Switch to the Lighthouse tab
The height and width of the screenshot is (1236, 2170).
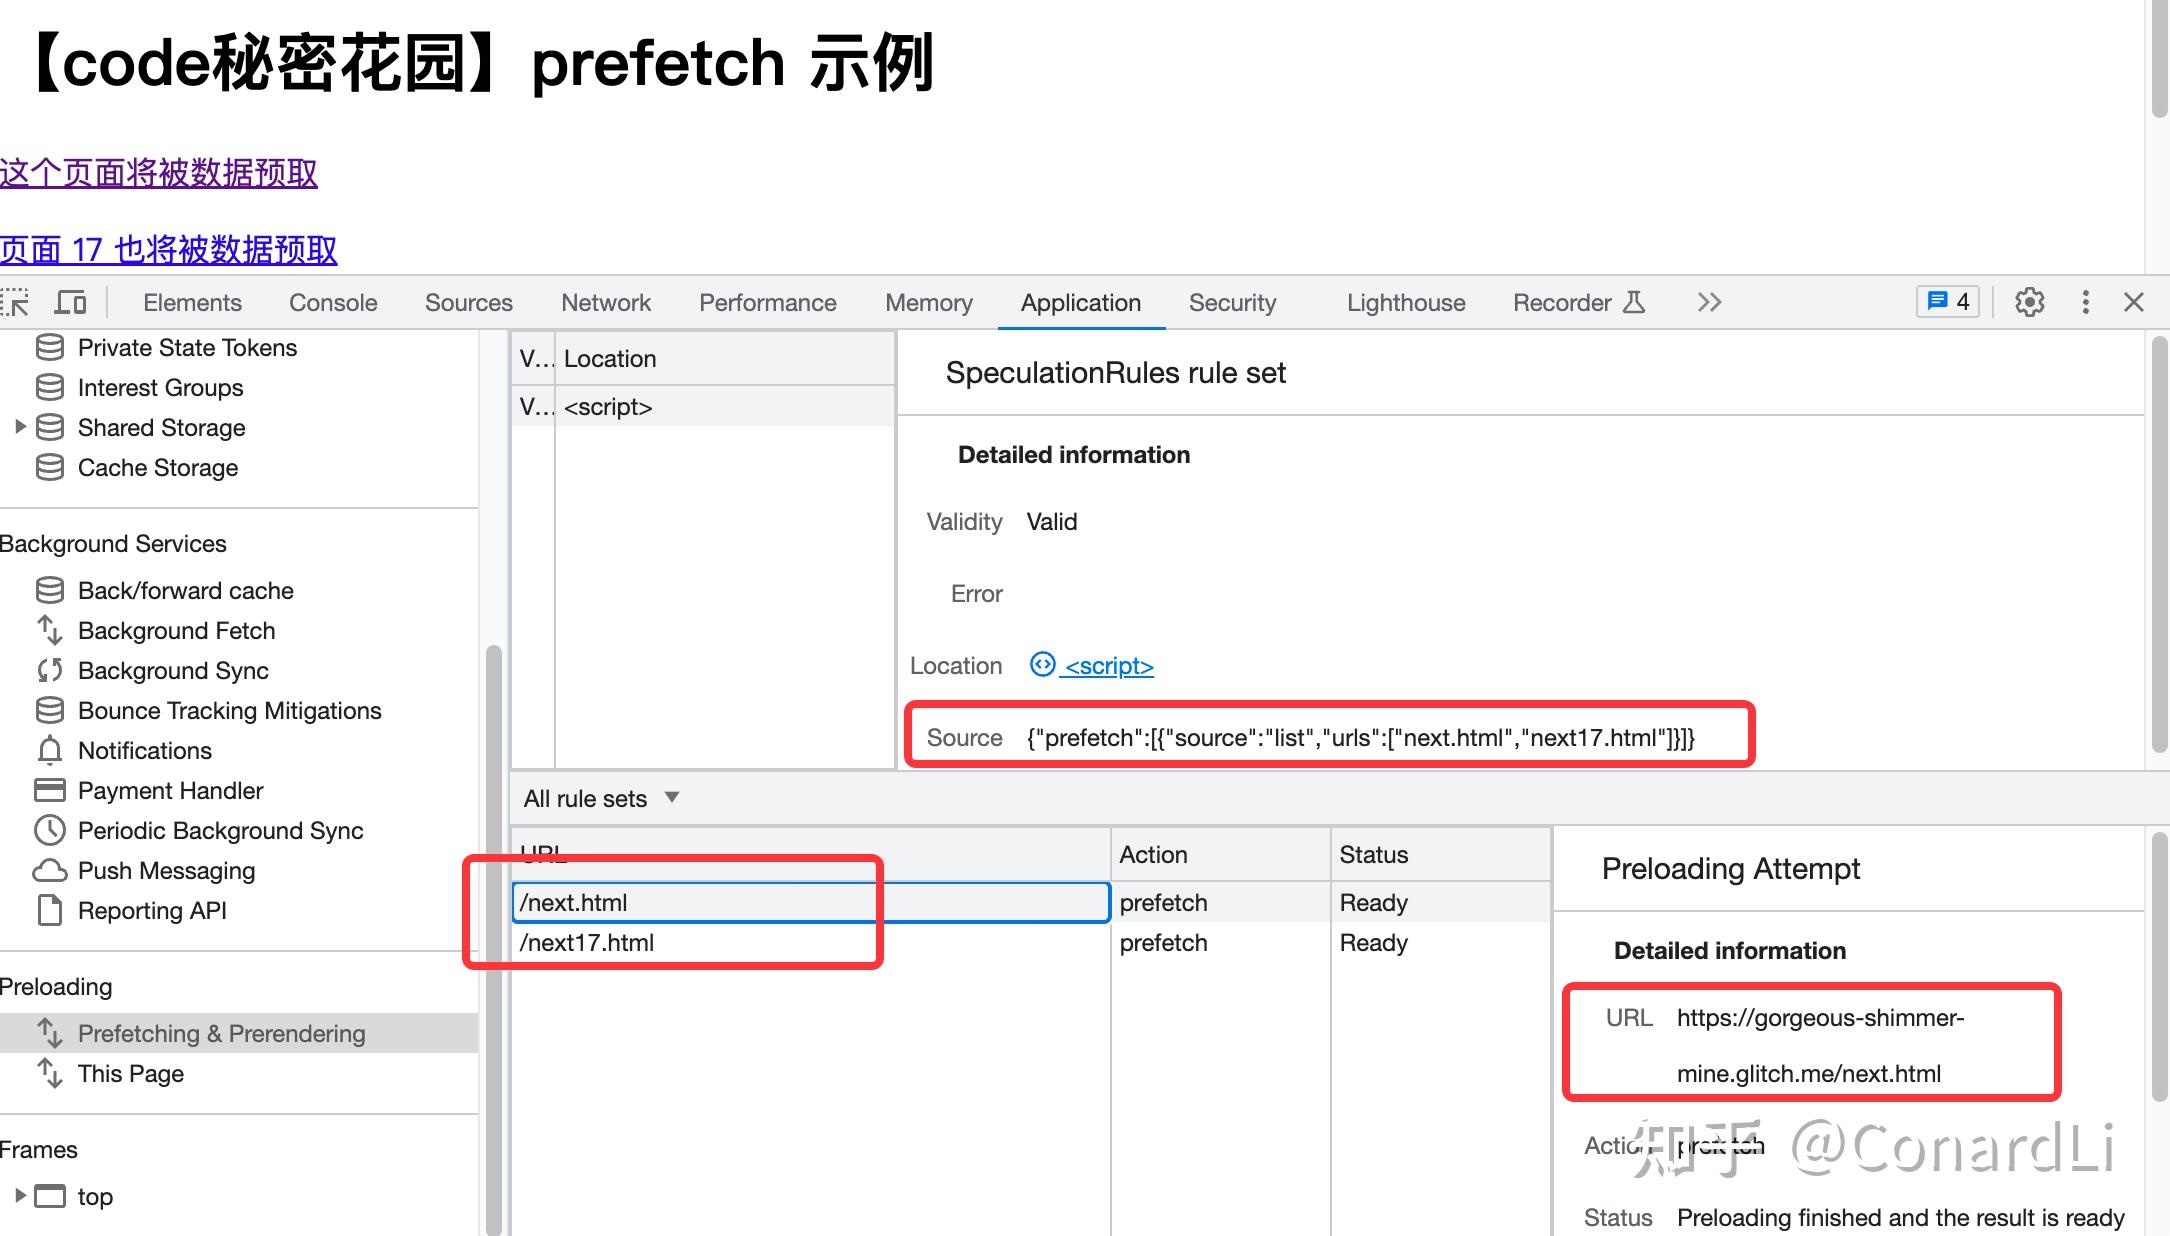[1405, 302]
